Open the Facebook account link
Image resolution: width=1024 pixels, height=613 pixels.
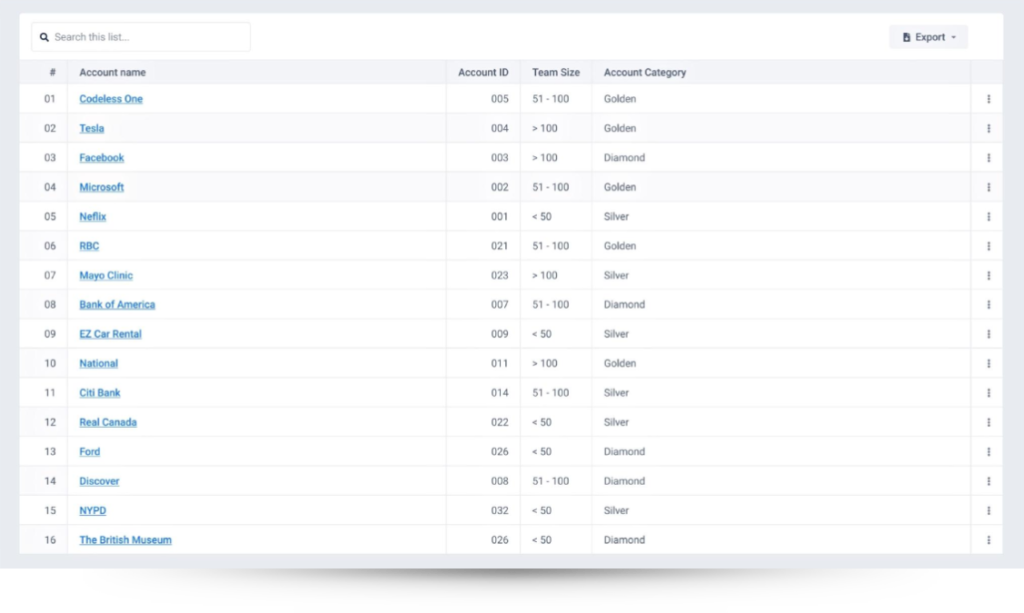point(101,158)
